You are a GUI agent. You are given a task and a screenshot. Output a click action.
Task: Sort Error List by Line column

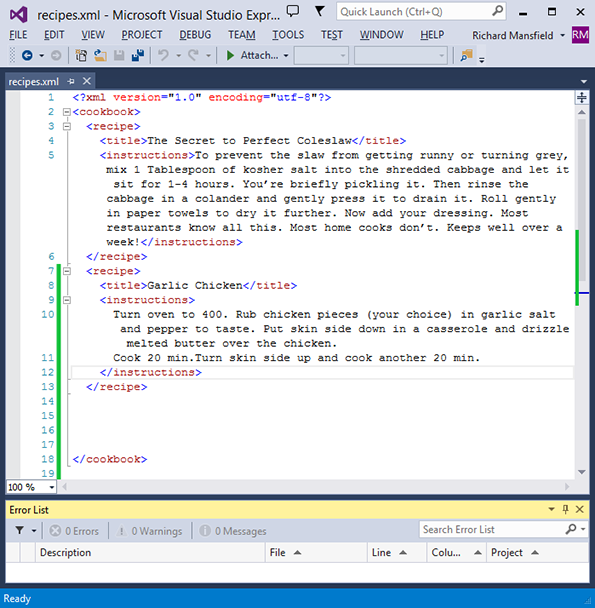(x=397, y=553)
